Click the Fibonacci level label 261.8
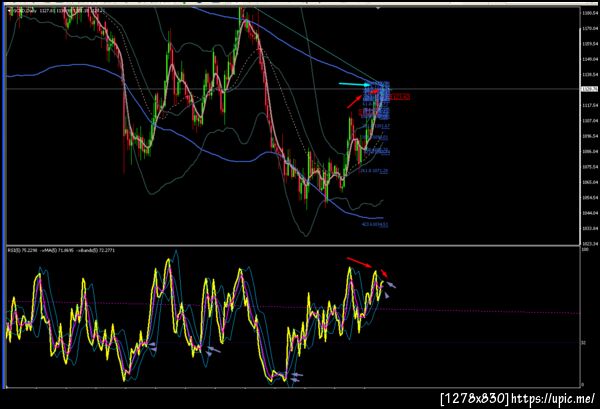This screenshot has width=600, height=409. [x=375, y=171]
